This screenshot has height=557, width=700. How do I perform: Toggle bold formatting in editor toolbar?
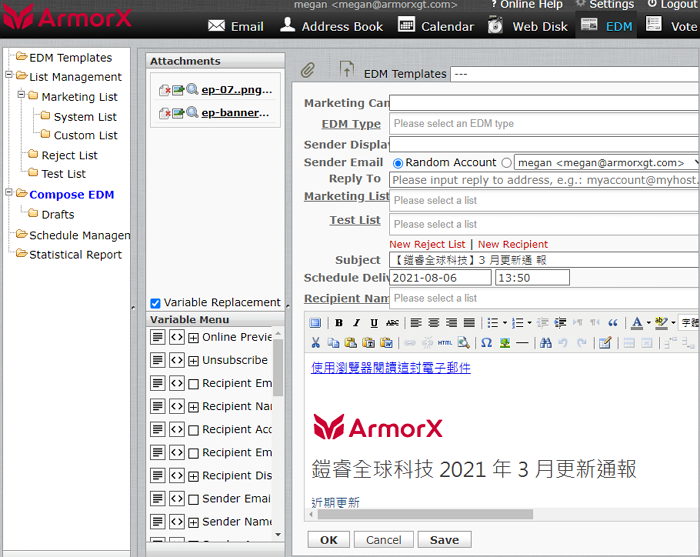(339, 323)
